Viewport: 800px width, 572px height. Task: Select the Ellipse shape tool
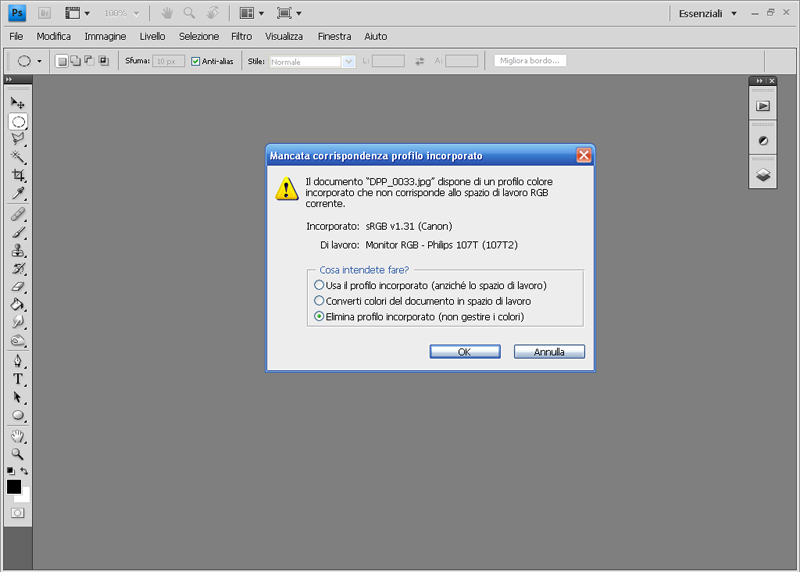click(18, 415)
